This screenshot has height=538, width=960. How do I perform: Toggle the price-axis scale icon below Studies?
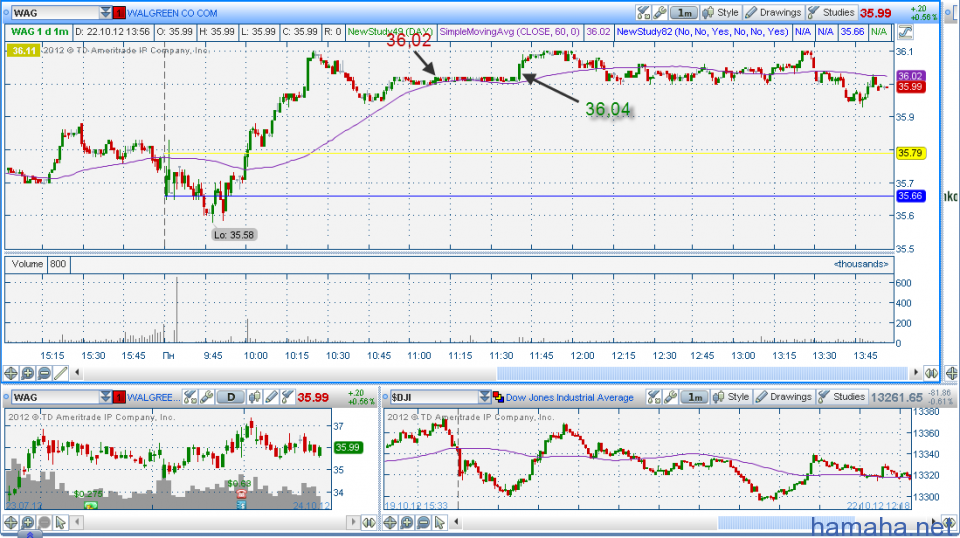906,32
